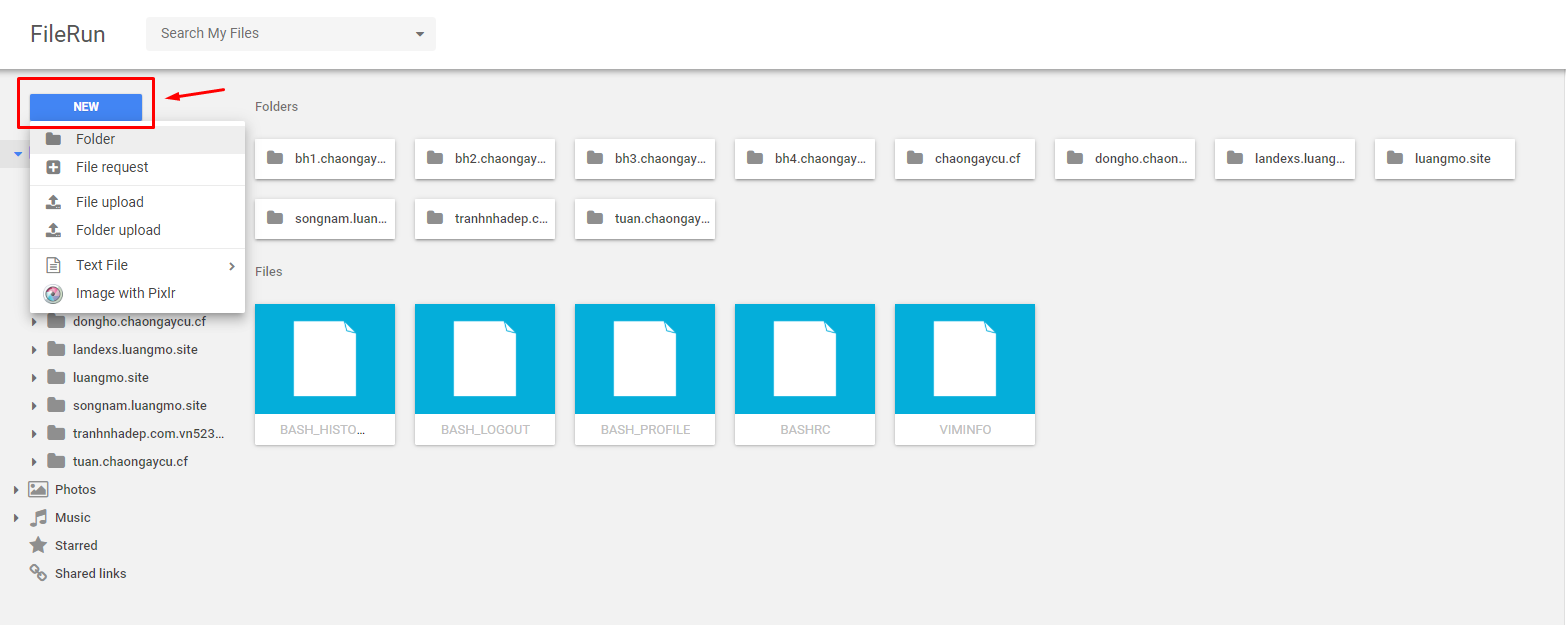Expand the dongho.chaongaycu.cf tree node
This screenshot has width=1566, height=625.
(x=34, y=322)
